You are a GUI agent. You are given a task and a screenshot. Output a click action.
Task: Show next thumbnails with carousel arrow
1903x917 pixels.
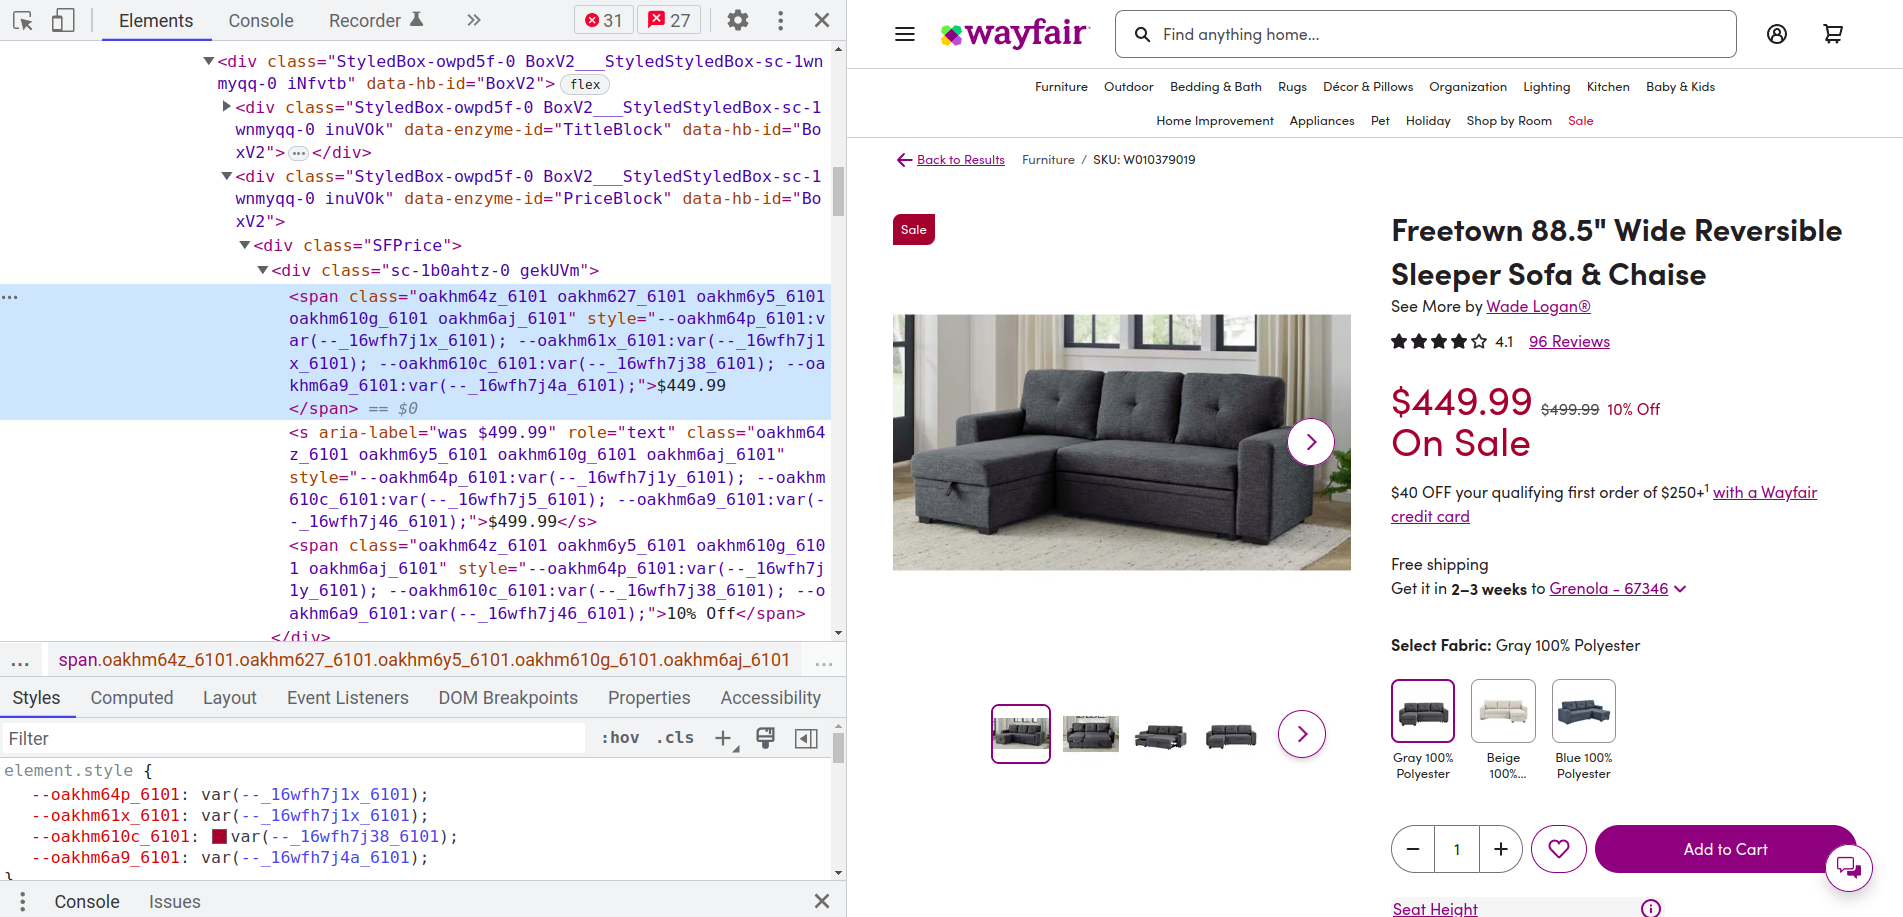(x=1302, y=735)
